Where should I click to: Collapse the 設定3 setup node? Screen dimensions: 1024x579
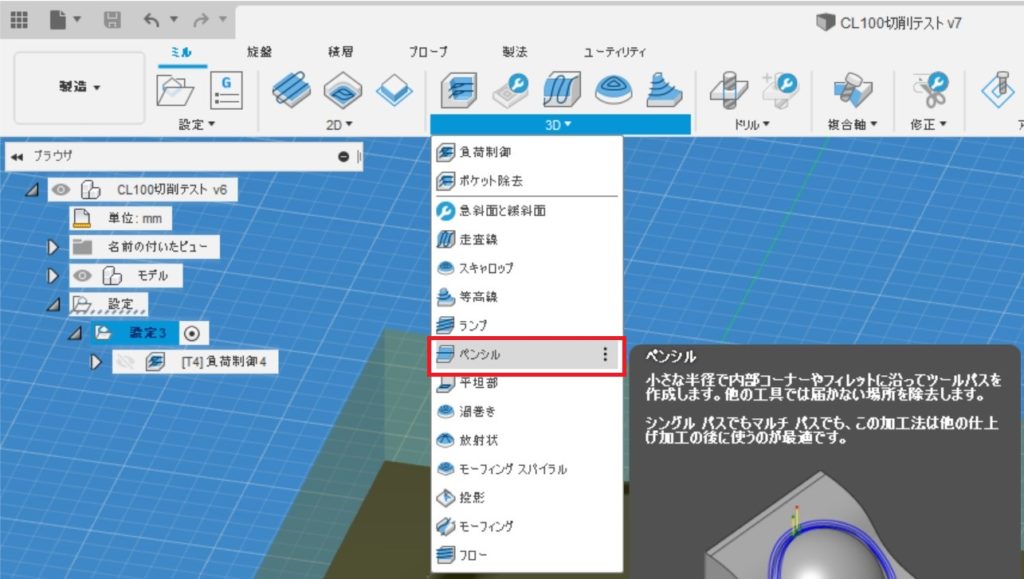75,333
